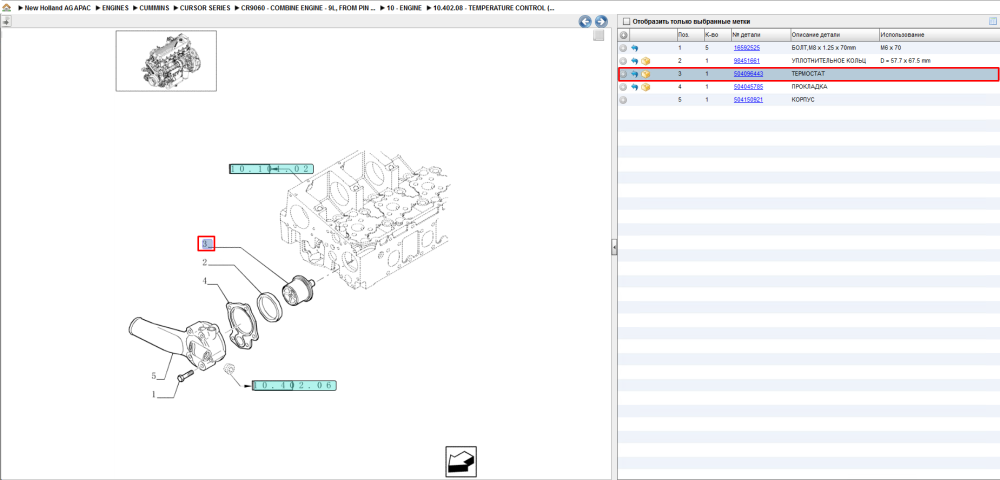Click quantity '5' in the БОЛТ row

tap(707, 48)
